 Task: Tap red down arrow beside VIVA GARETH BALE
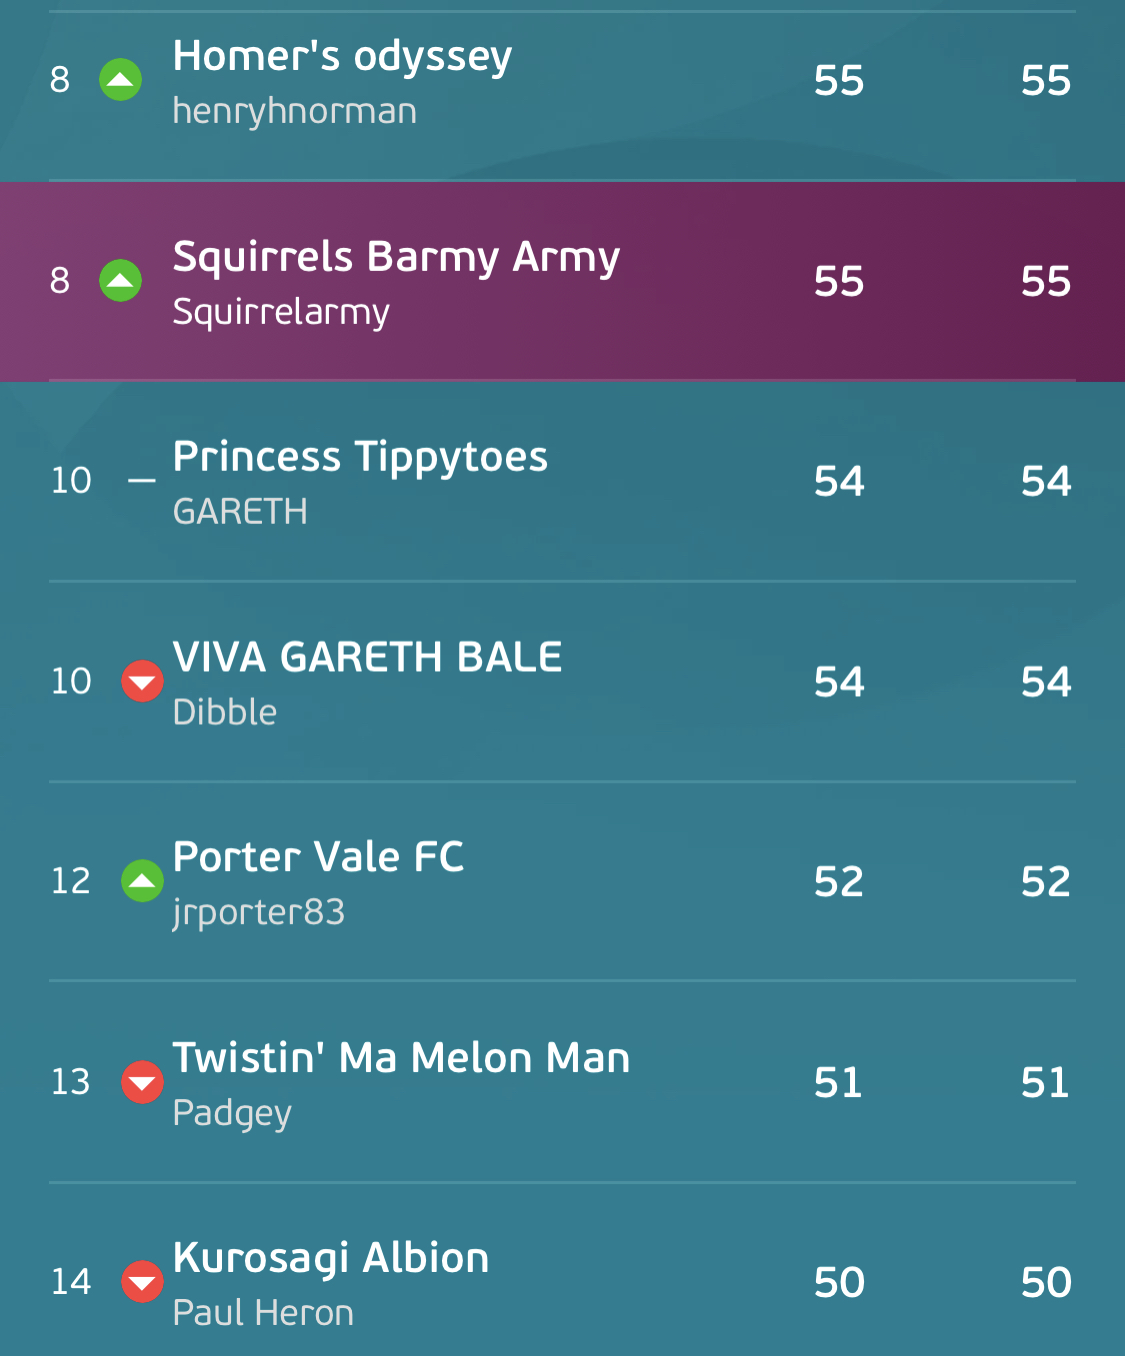[x=142, y=681]
